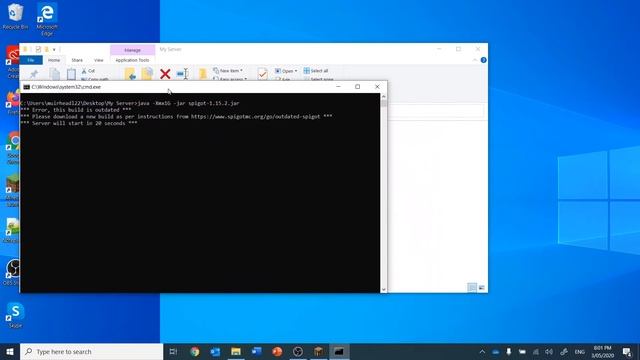Click the cmd.exe title bar icon
The image size is (640, 360).
(x=27, y=87)
